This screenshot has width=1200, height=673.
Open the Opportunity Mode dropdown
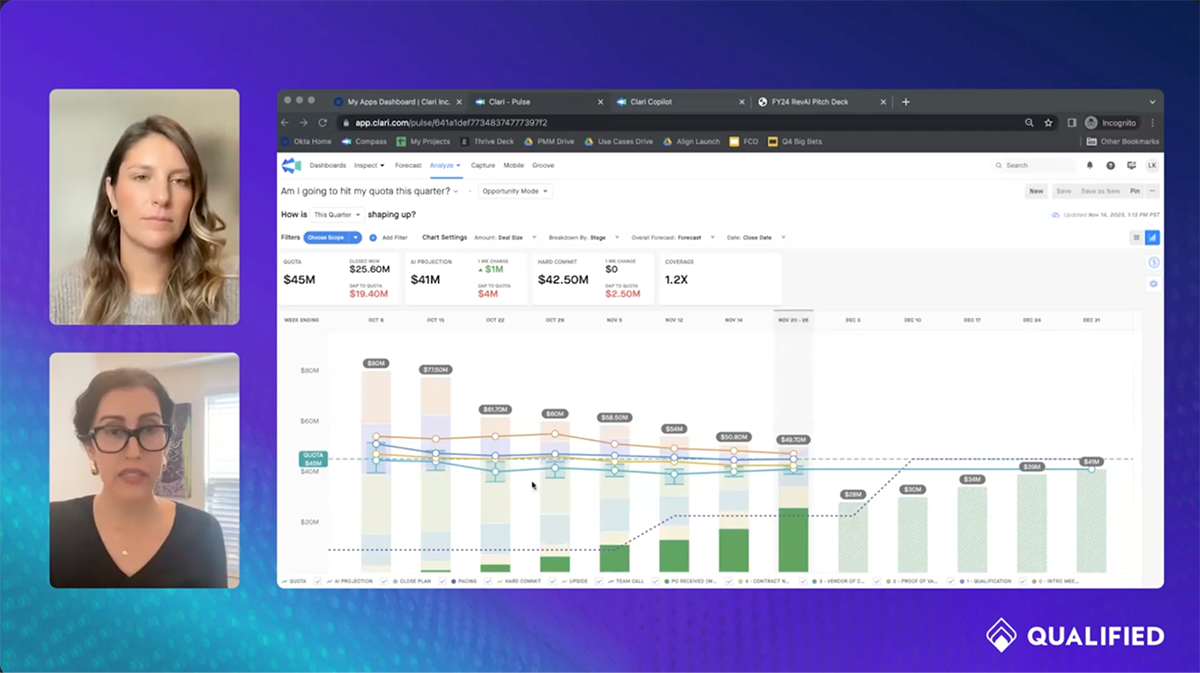[x=516, y=190]
